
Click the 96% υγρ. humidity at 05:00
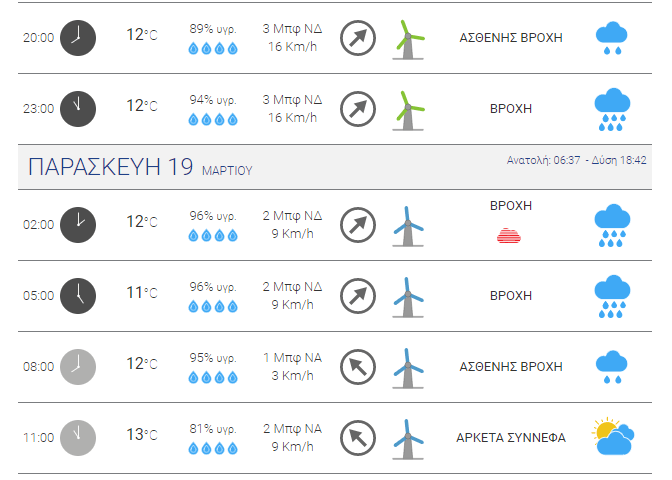click(213, 287)
